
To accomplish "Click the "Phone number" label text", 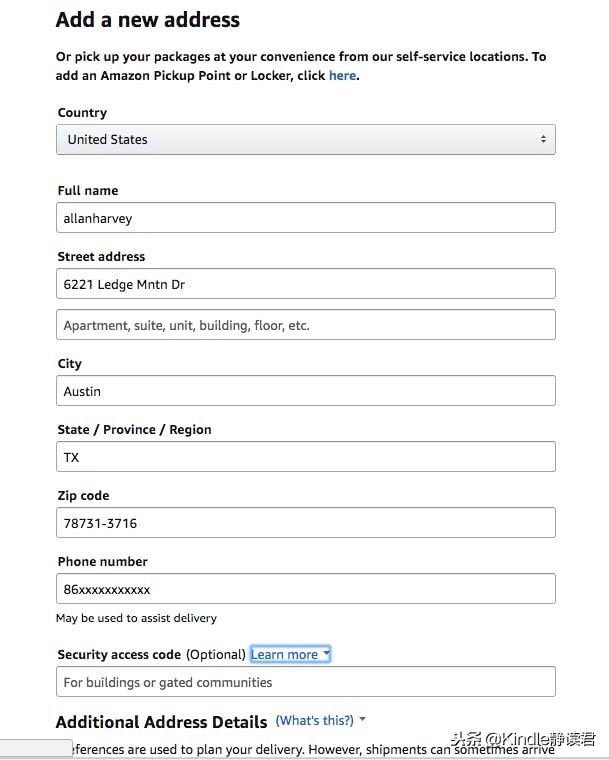I will point(102,561).
